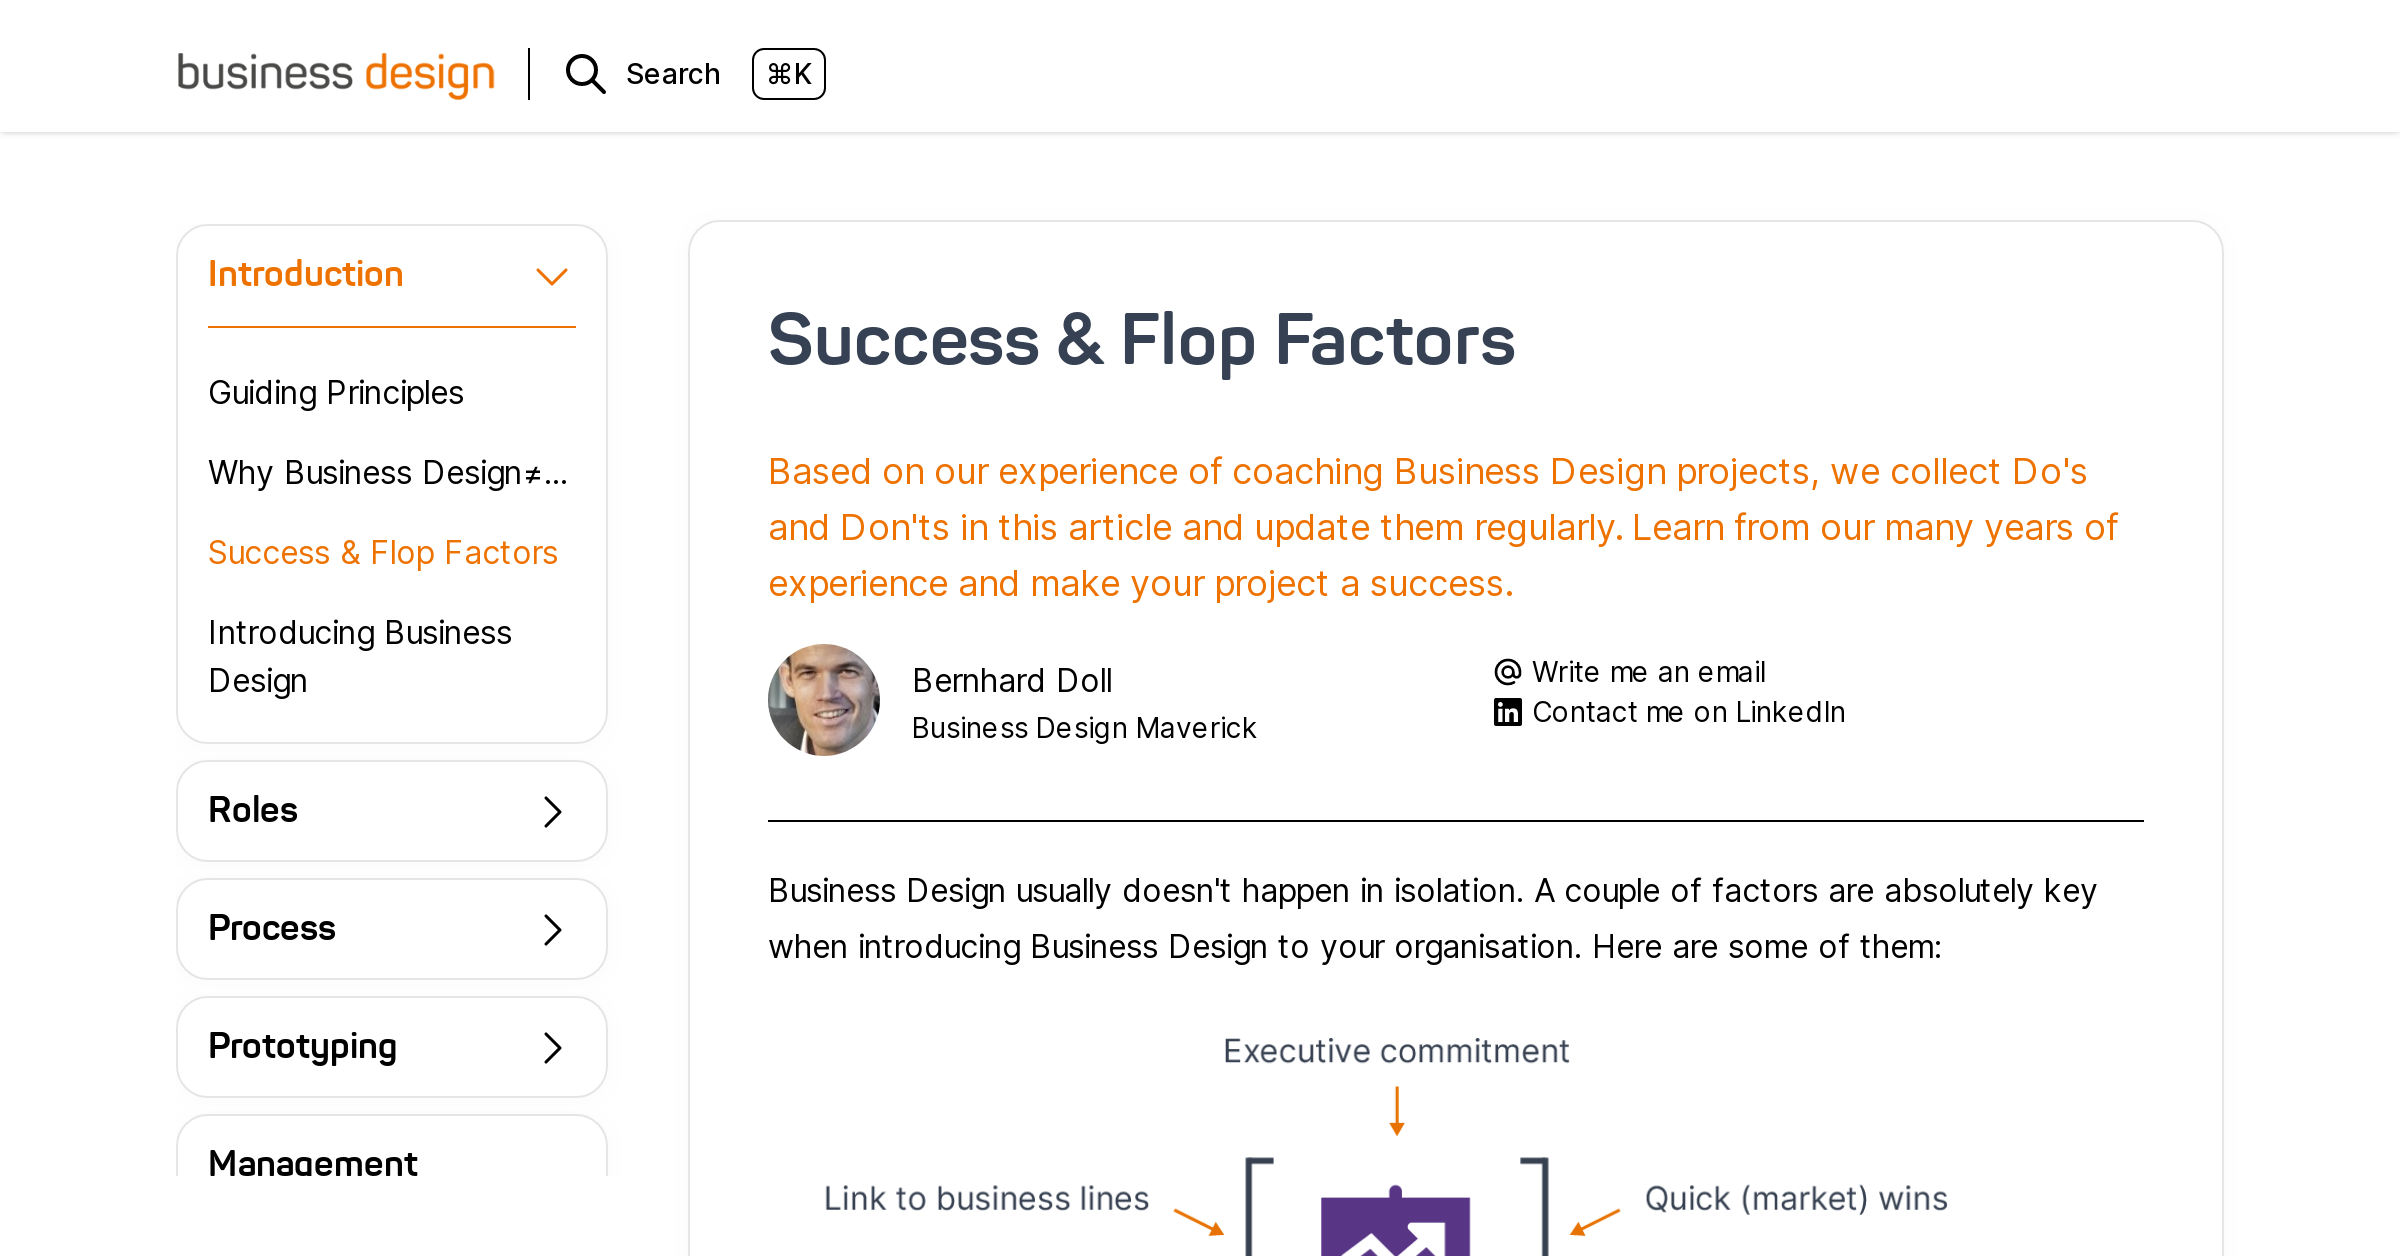Click the orange arrow below Executive commitment
The width and height of the screenshot is (2400, 1256).
[x=1396, y=1108]
